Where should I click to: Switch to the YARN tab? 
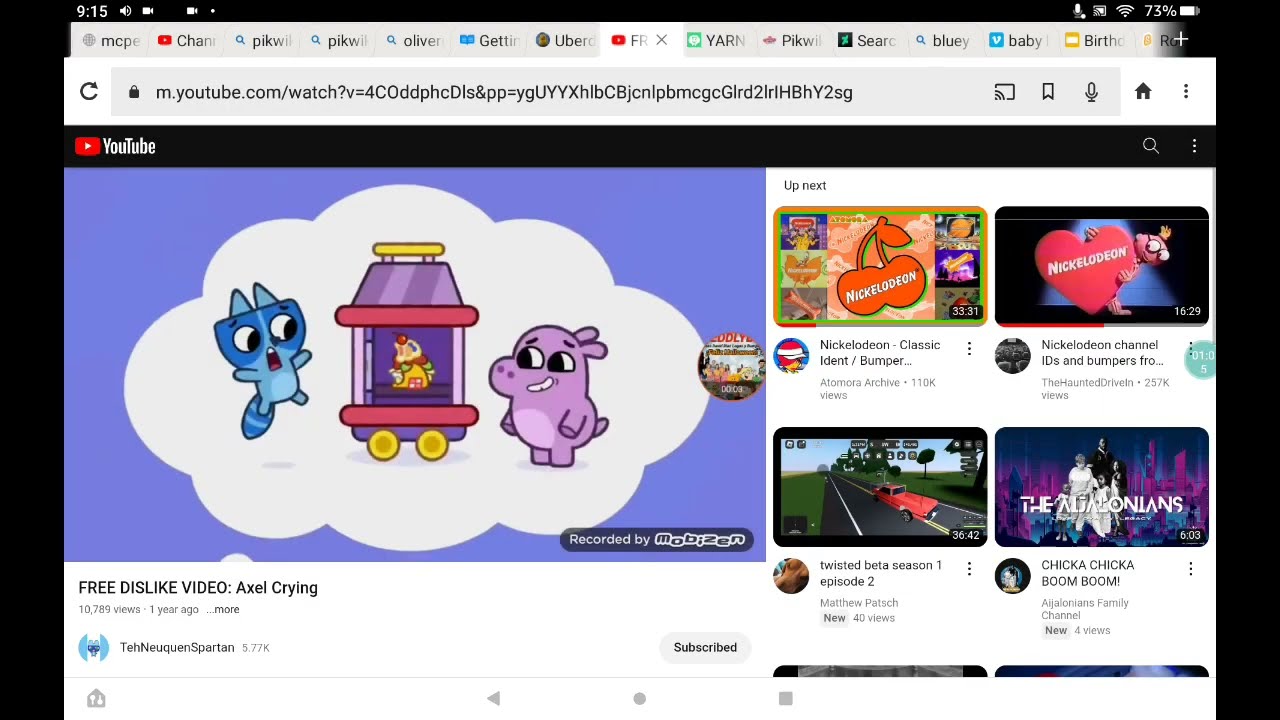tap(716, 41)
